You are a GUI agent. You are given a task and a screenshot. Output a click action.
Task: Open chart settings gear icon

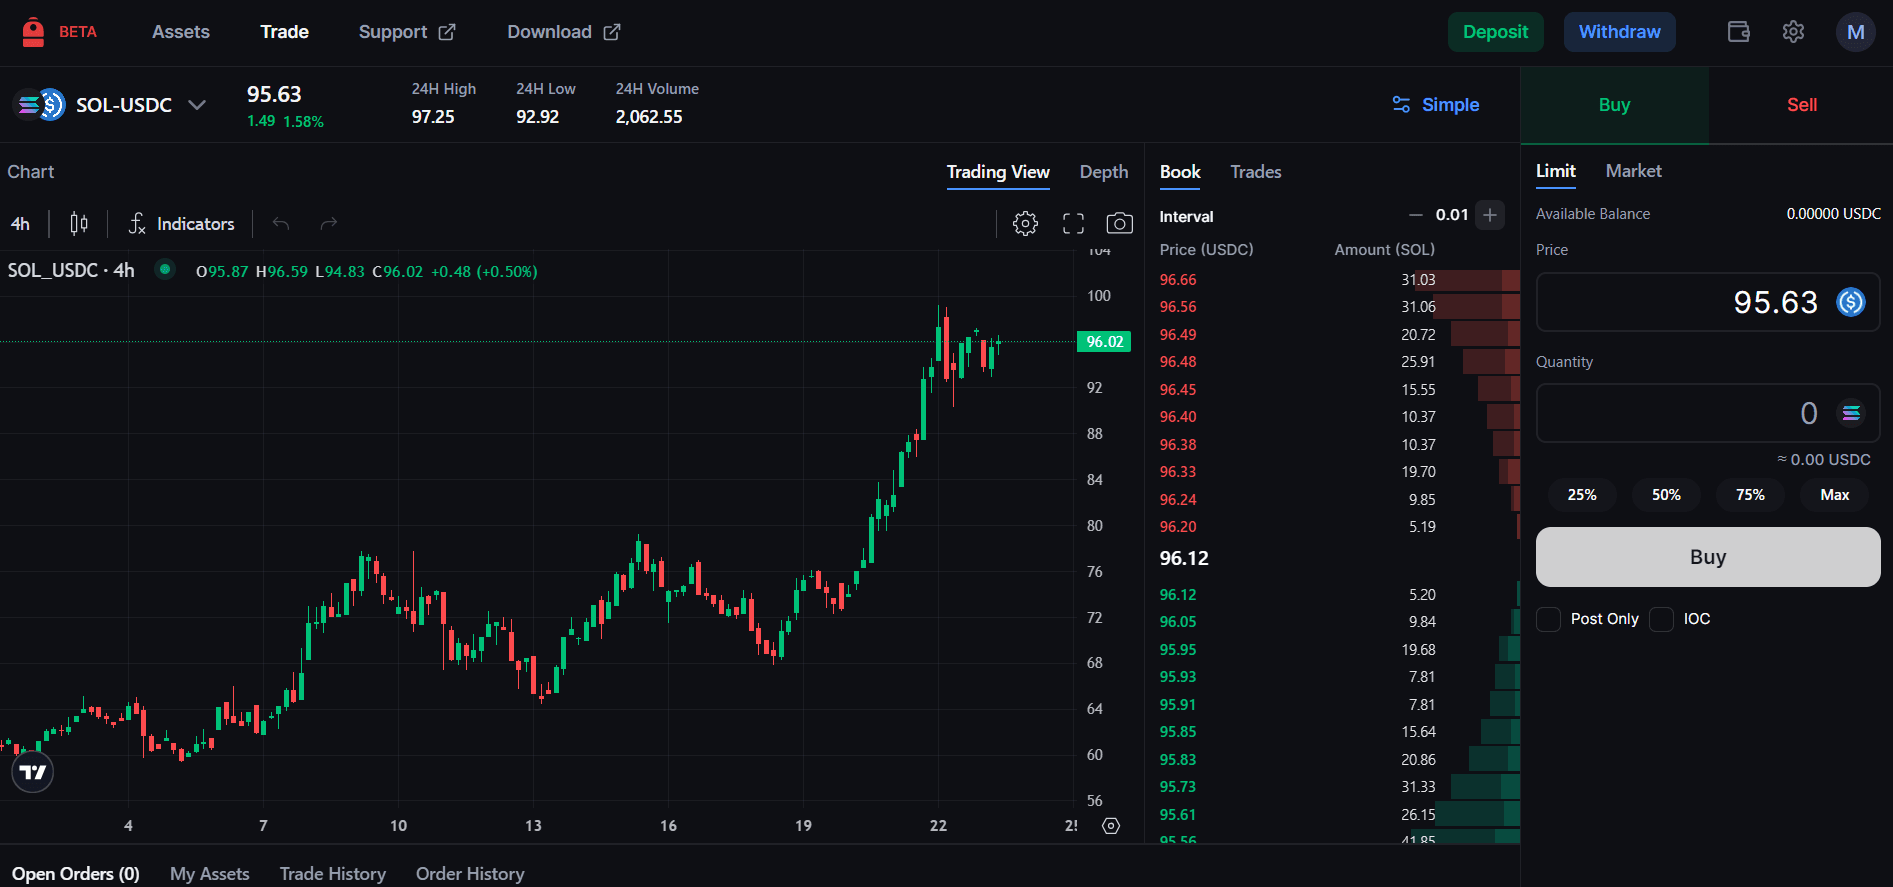coord(1025,223)
